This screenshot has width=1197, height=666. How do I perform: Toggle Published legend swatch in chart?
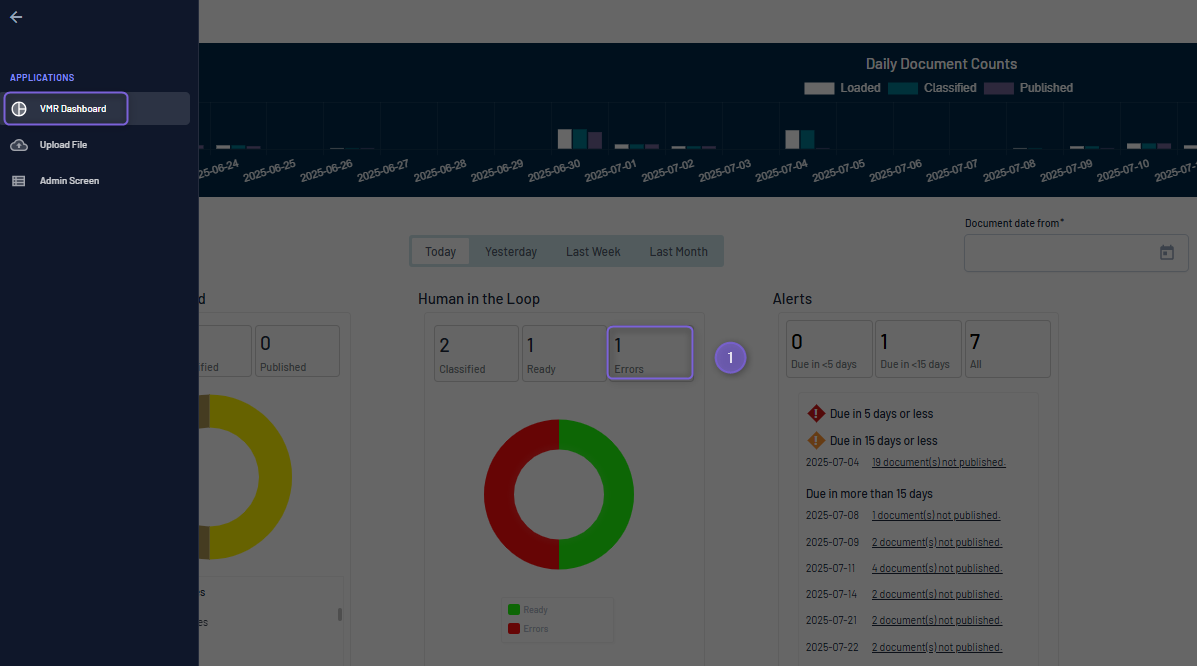pyautogui.click(x=999, y=88)
